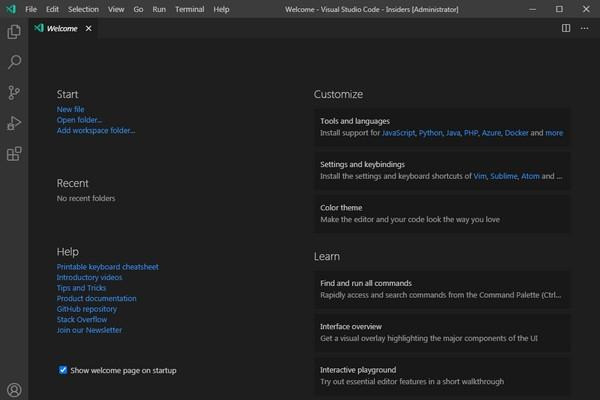600x400 pixels.
Task: Install Docker tools support link
Action: 516,133
